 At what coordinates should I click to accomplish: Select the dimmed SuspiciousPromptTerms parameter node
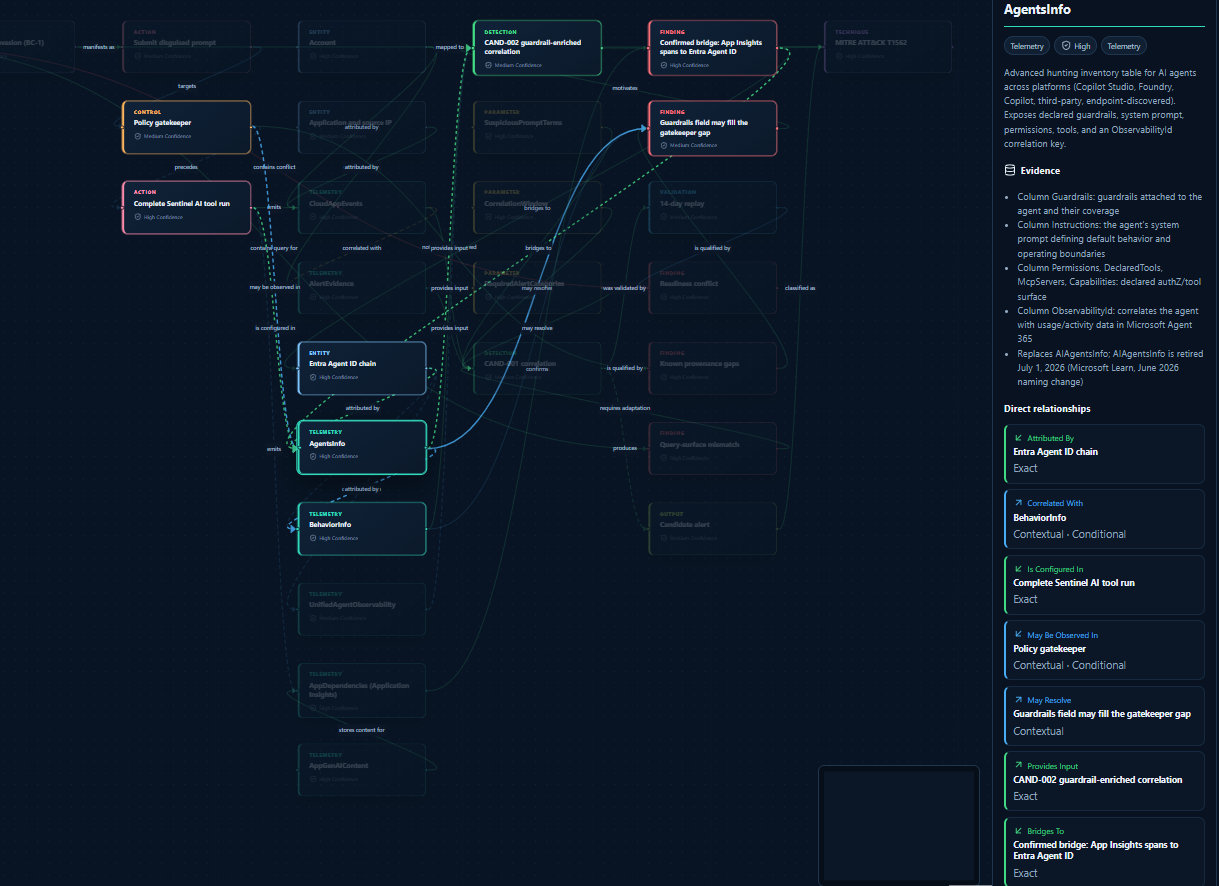click(537, 127)
